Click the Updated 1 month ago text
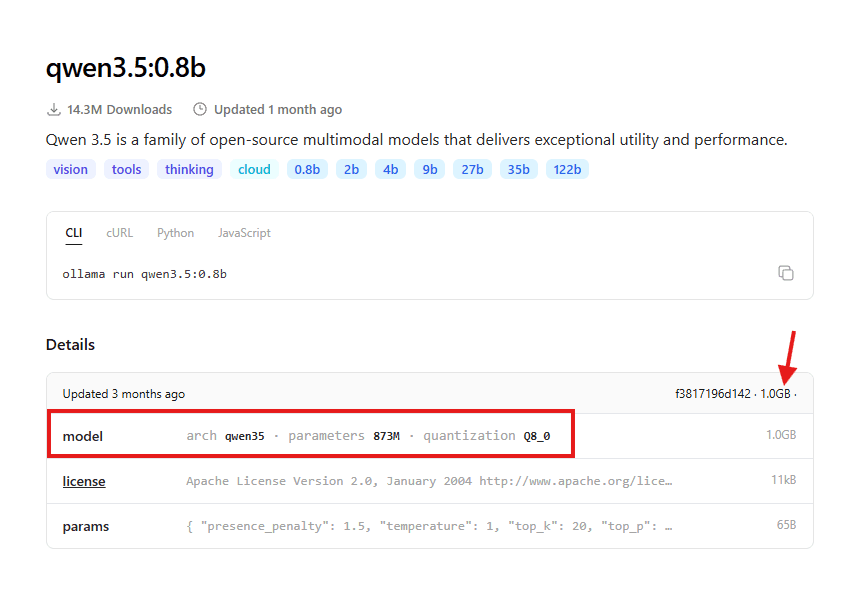The image size is (867, 596). coord(278,109)
